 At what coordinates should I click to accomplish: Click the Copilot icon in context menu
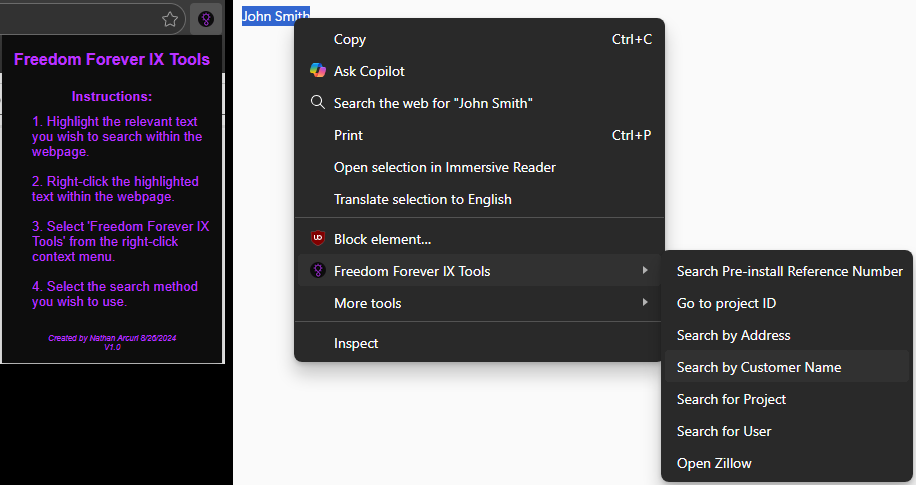(317, 71)
